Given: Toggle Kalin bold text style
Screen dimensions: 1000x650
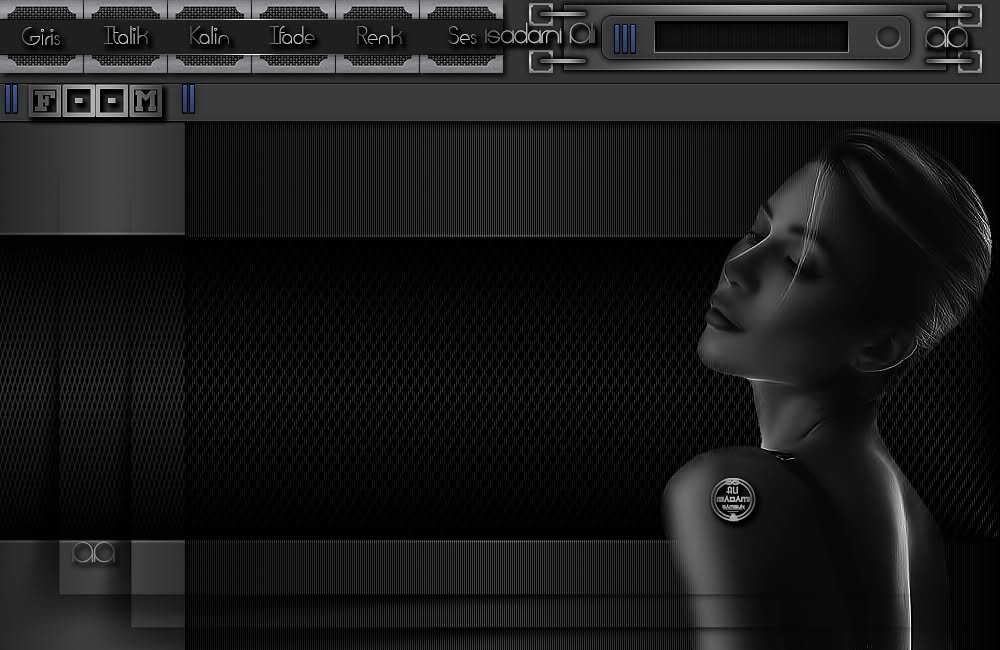Looking at the screenshot, I should tap(209, 37).
